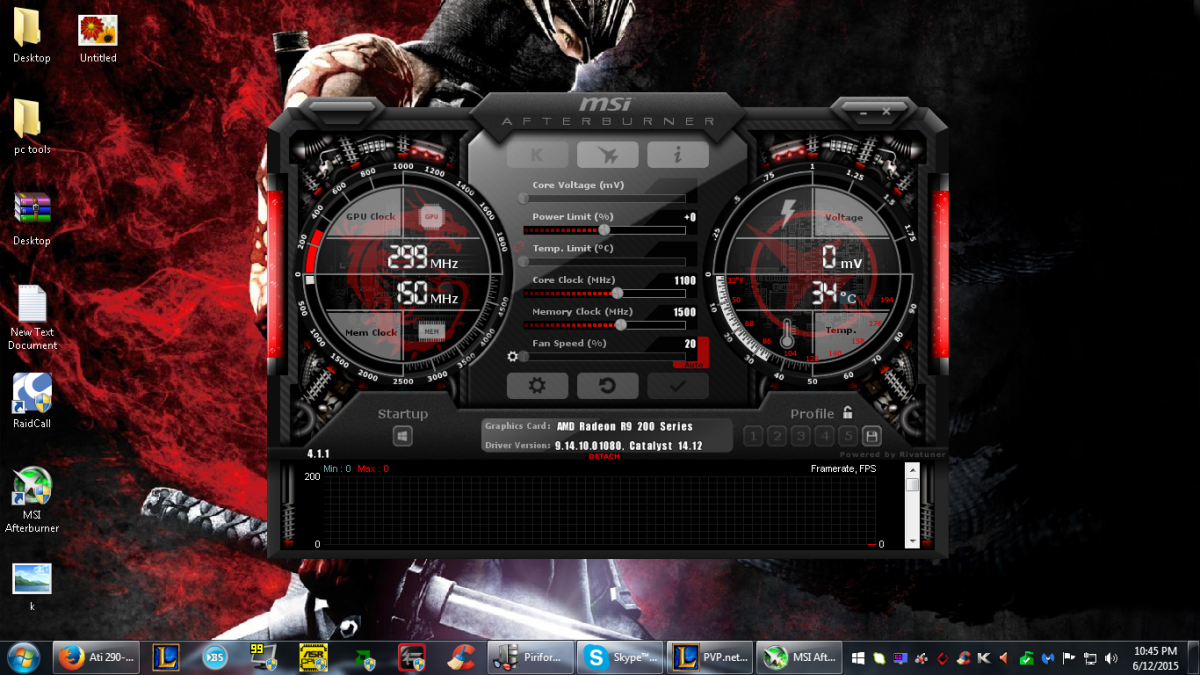Click the save profile floppy disk icon
Viewport: 1200px width, 675px height.
[x=871, y=436]
